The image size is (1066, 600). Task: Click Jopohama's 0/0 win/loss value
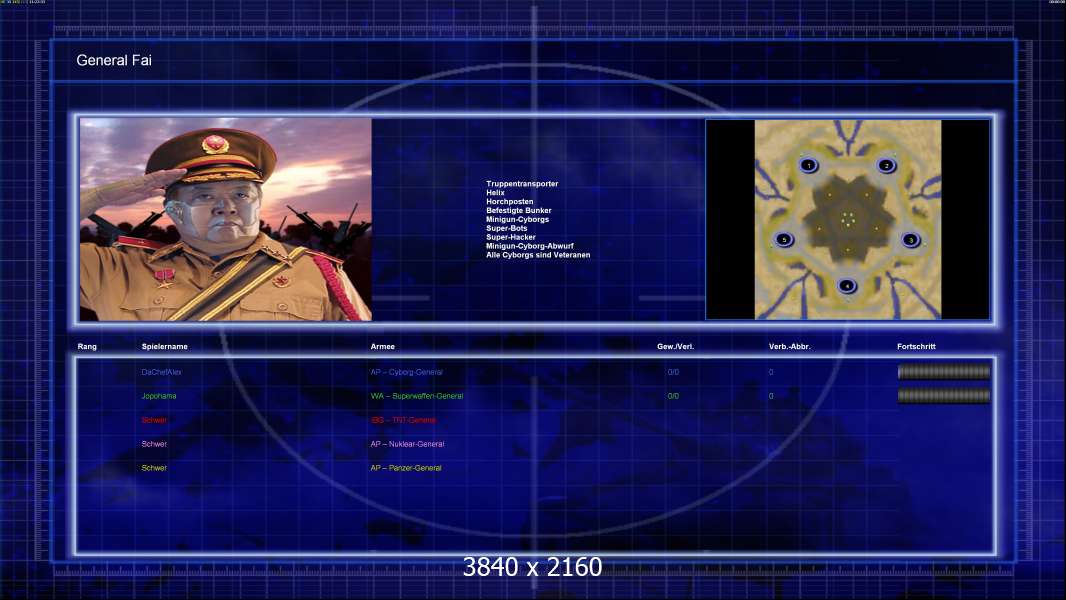click(673, 396)
